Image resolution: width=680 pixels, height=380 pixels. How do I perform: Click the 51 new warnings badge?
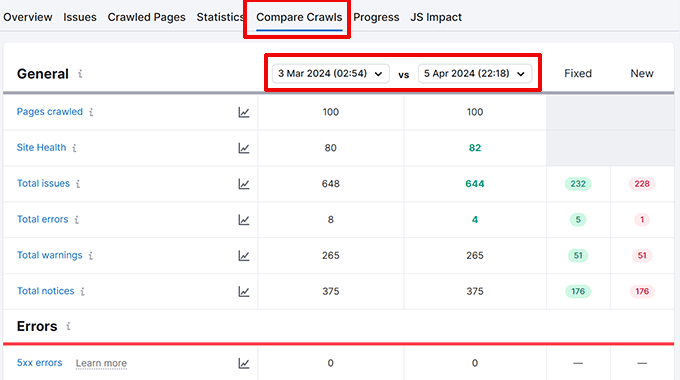coord(642,256)
